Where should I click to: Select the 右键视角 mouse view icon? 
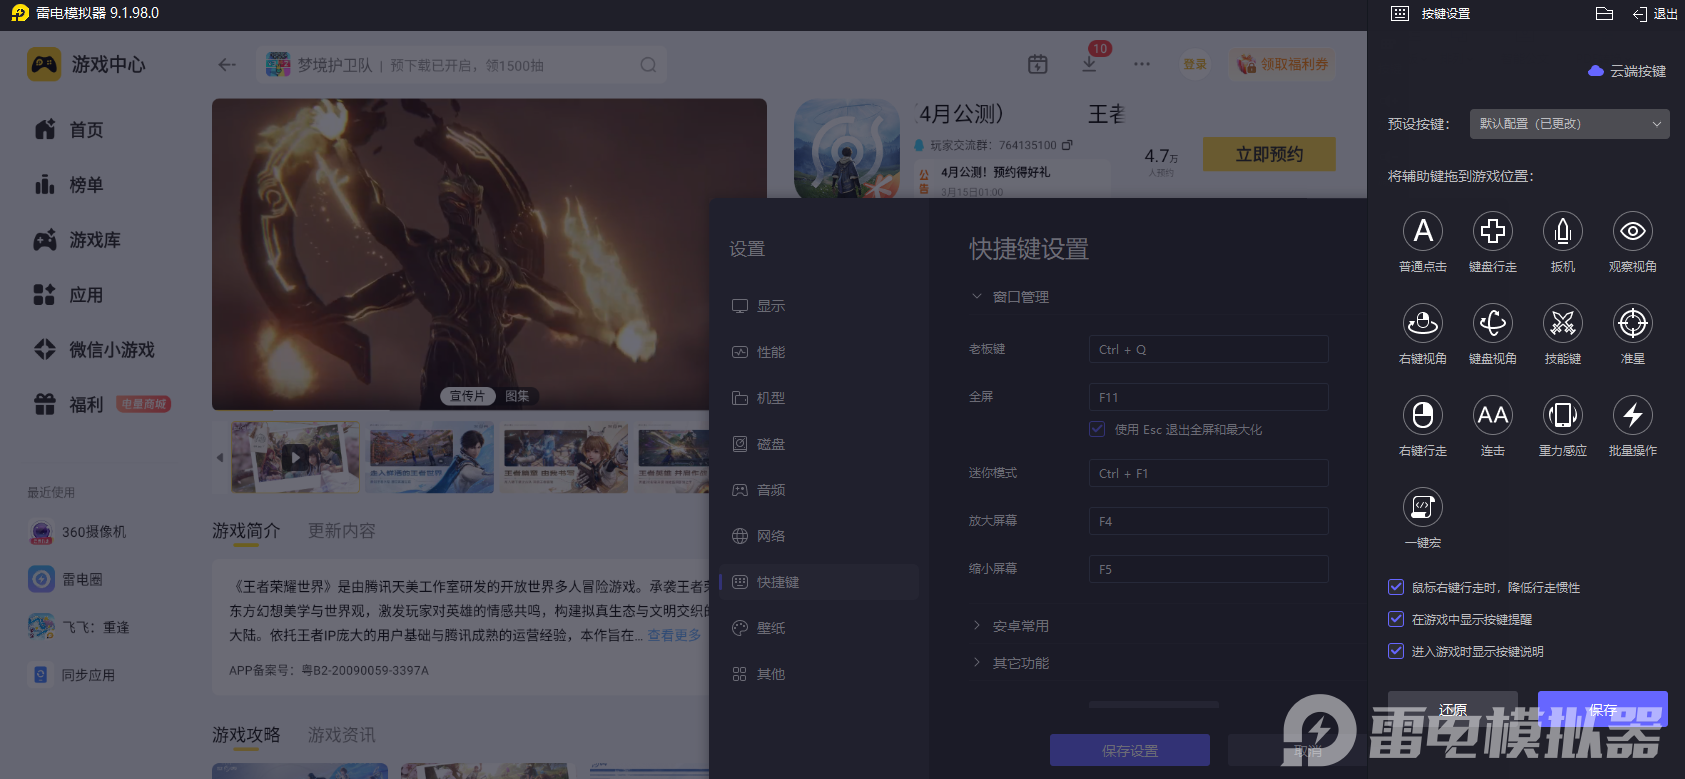pyautogui.click(x=1423, y=323)
